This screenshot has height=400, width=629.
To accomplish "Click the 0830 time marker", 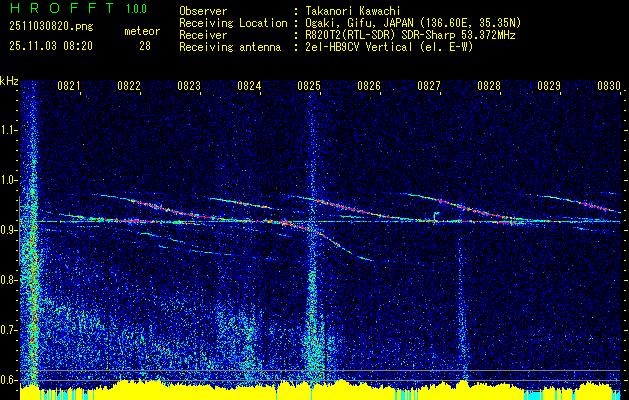I will 609,86.
